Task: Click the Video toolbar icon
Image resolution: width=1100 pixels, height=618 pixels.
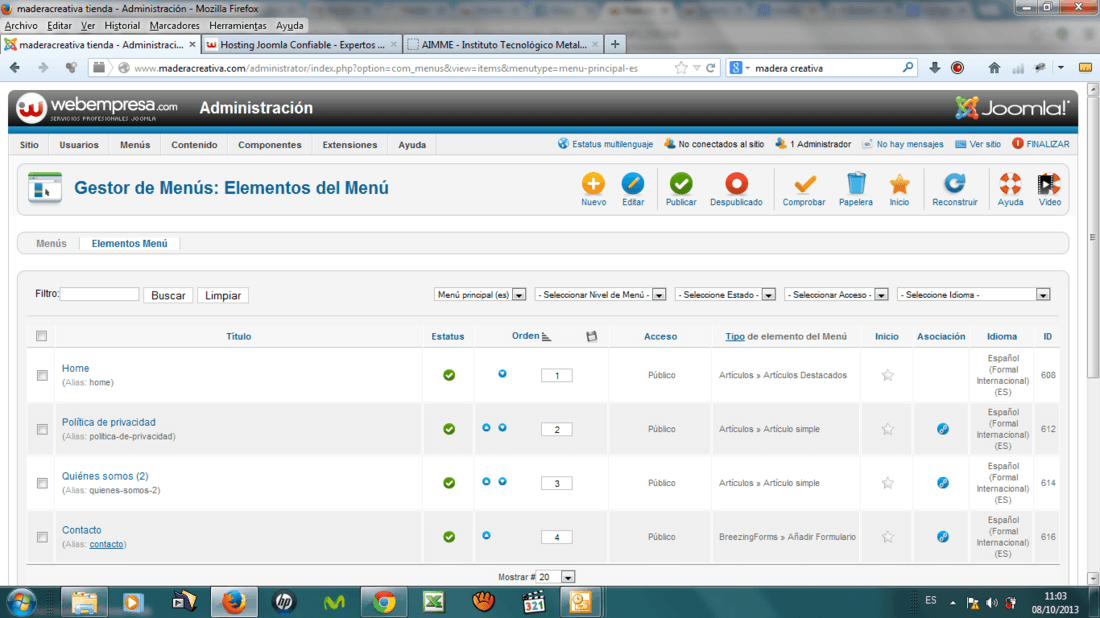Action: [1049, 184]
